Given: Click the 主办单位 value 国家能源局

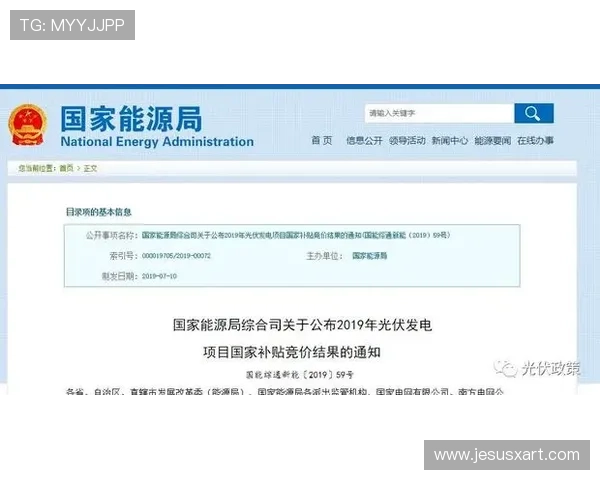Looking at the screenshot, I should point(370,256).
